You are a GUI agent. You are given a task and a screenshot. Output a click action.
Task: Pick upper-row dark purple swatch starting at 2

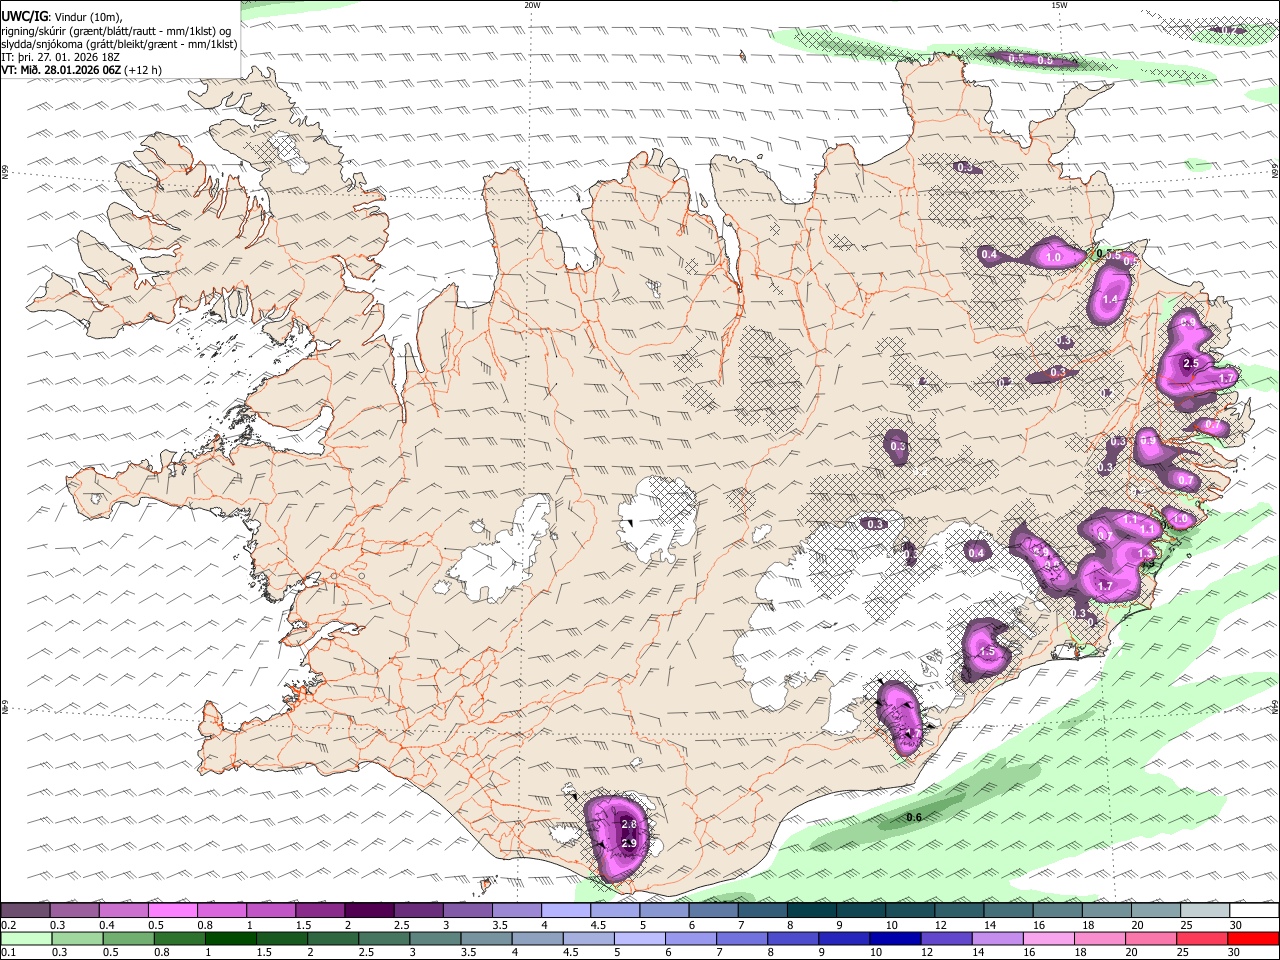369,910
